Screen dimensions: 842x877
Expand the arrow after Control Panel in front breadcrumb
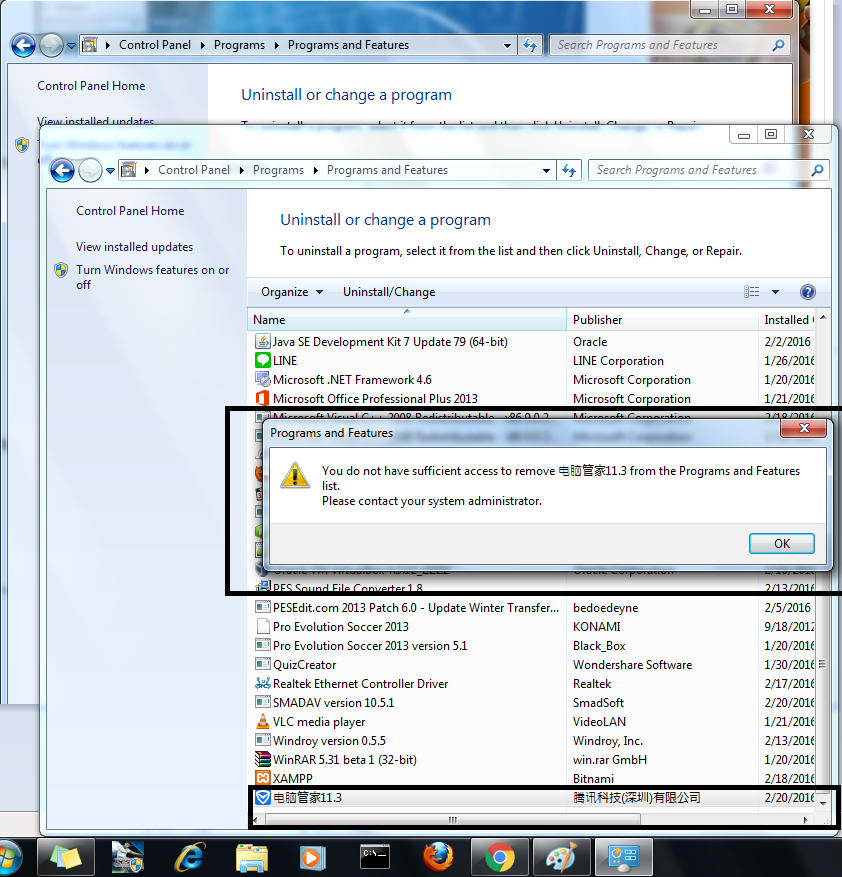pyautogui.click(x=241, y=170)
